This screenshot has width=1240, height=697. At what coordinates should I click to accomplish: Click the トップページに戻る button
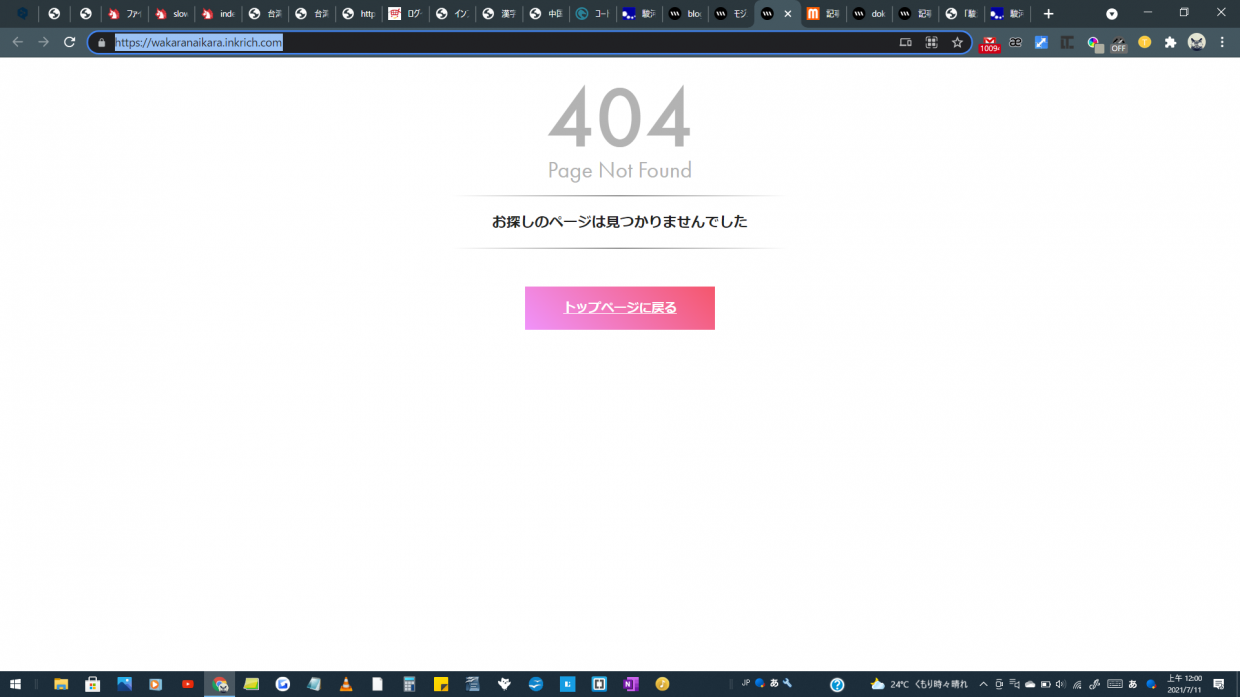click(619, 308)
